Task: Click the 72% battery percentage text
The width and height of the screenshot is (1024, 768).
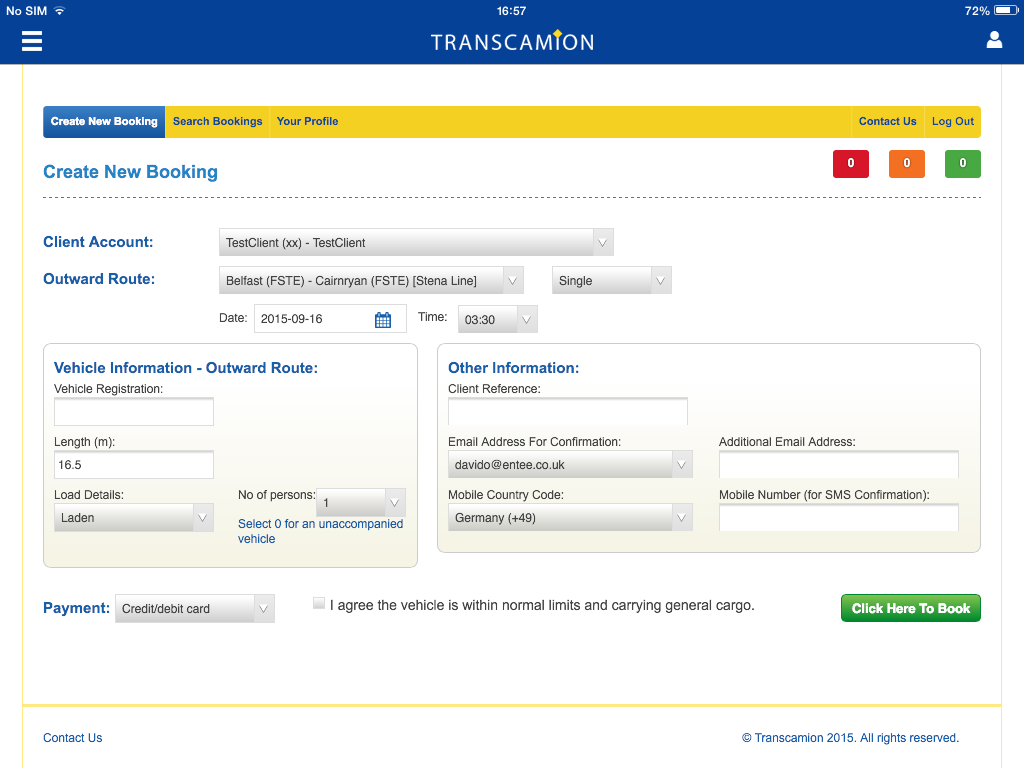Action: pyautogui.click(x=977, y=10)
